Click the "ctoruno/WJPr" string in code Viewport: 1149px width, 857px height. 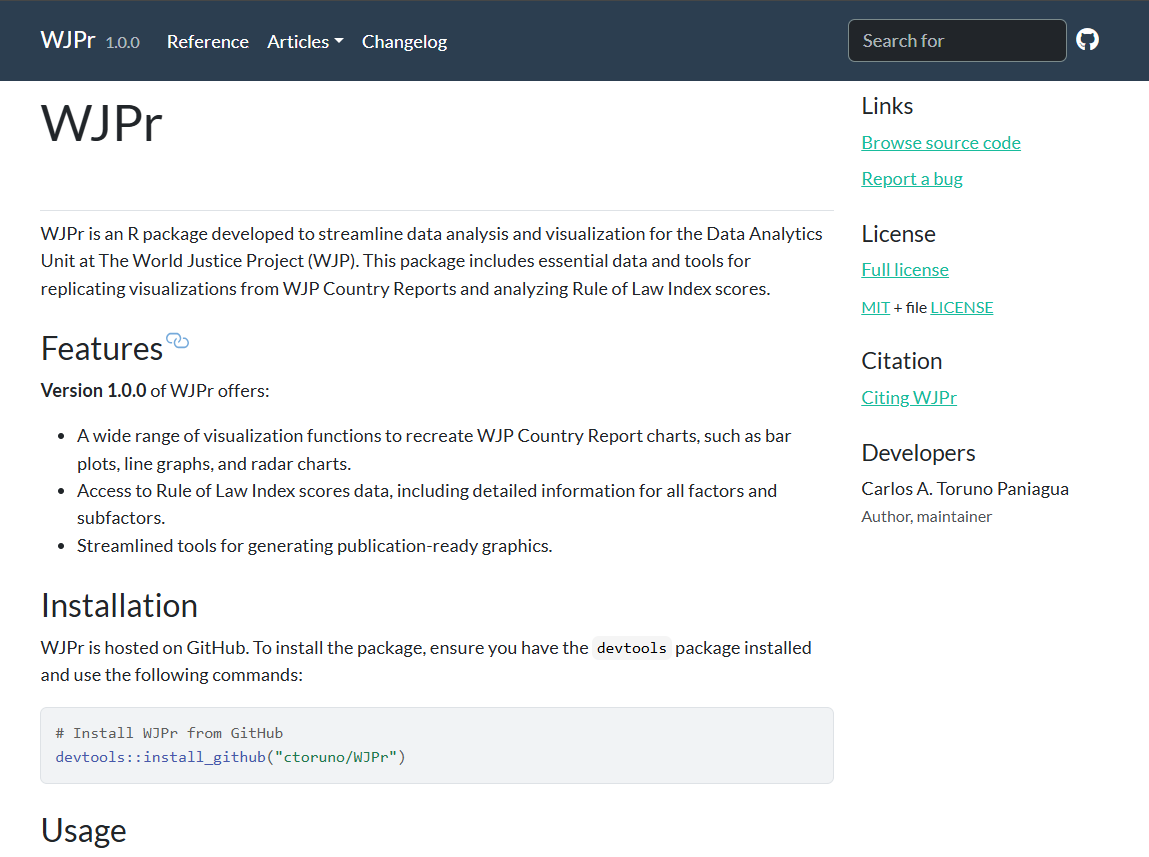click(x=335, y=757)
